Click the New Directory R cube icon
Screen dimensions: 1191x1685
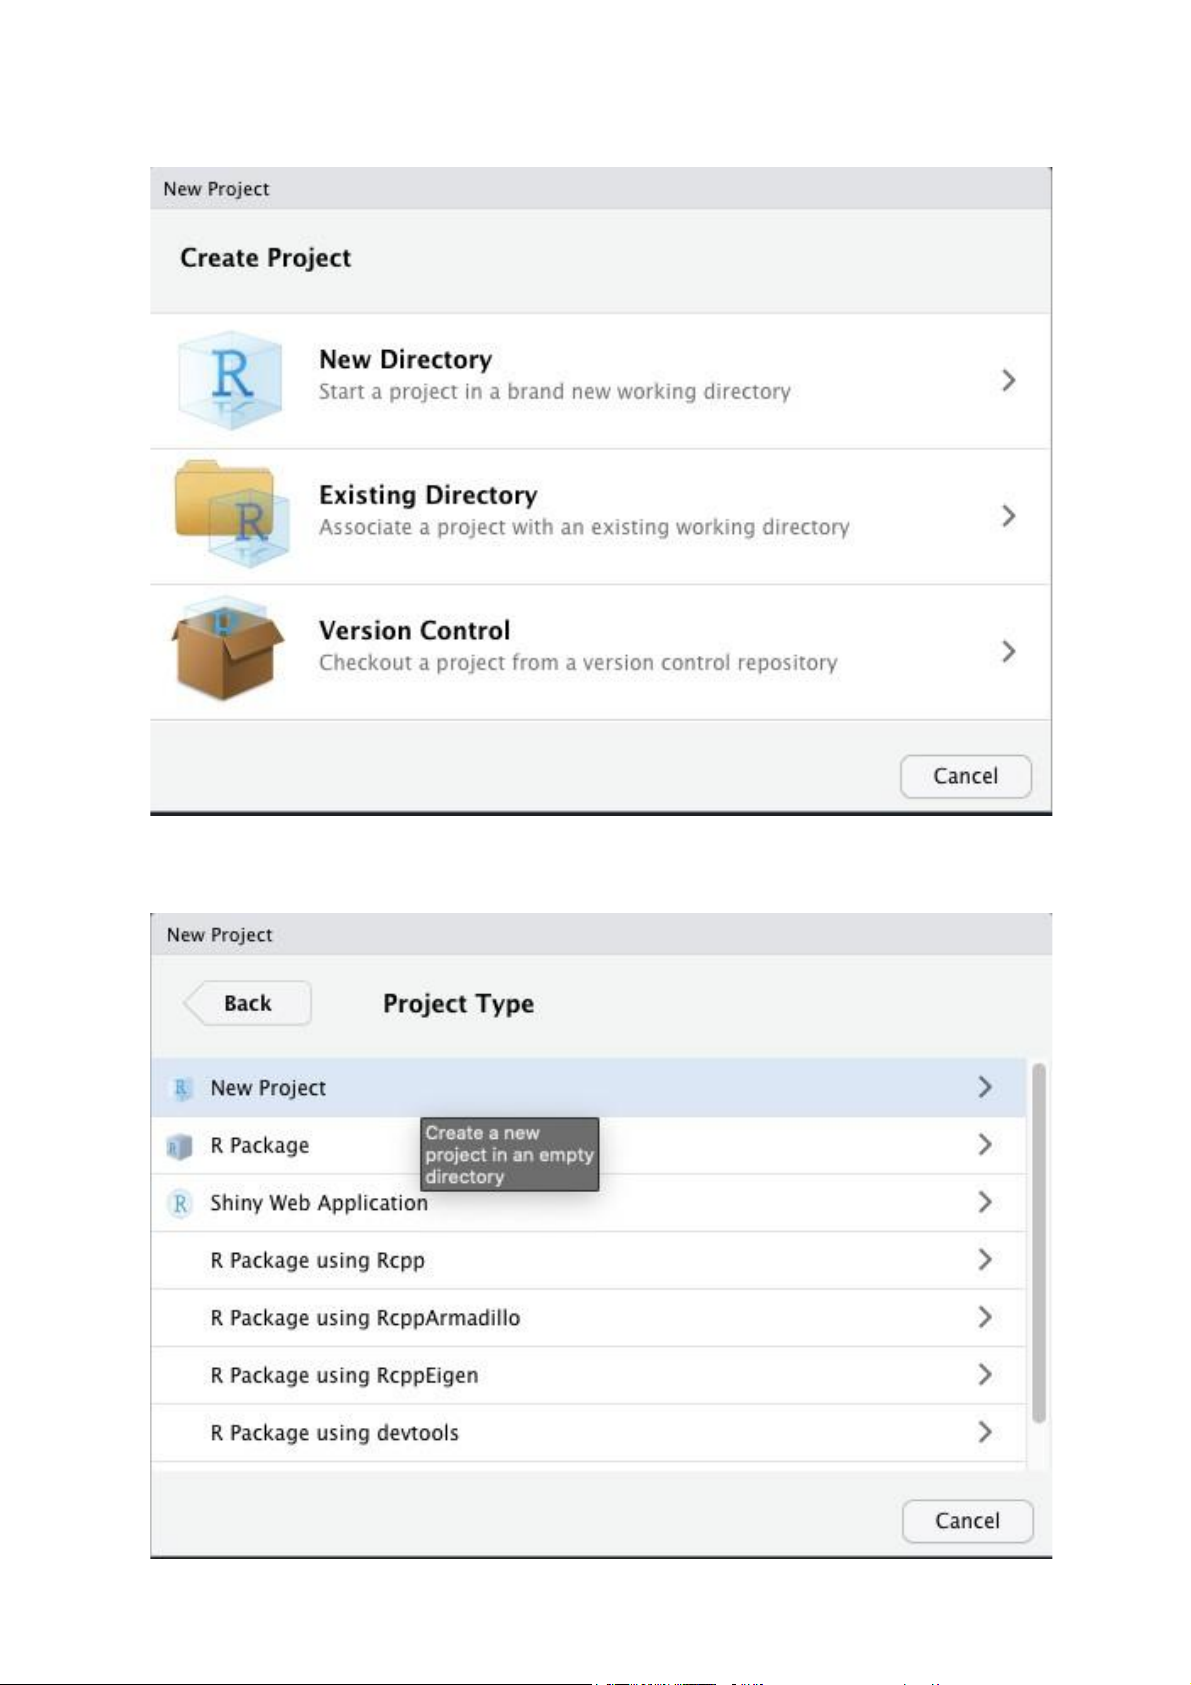pyautogui.click(x=229, y=380)
